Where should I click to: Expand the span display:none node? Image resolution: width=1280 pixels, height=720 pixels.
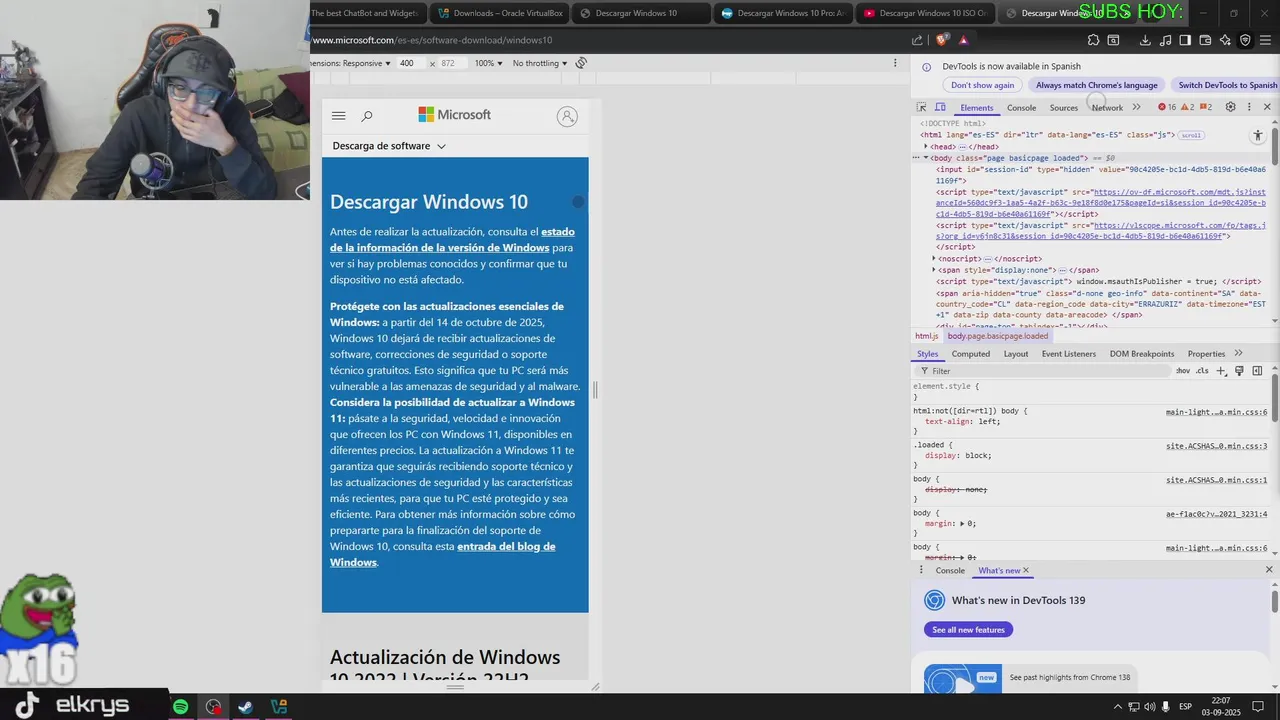(934, 270)
